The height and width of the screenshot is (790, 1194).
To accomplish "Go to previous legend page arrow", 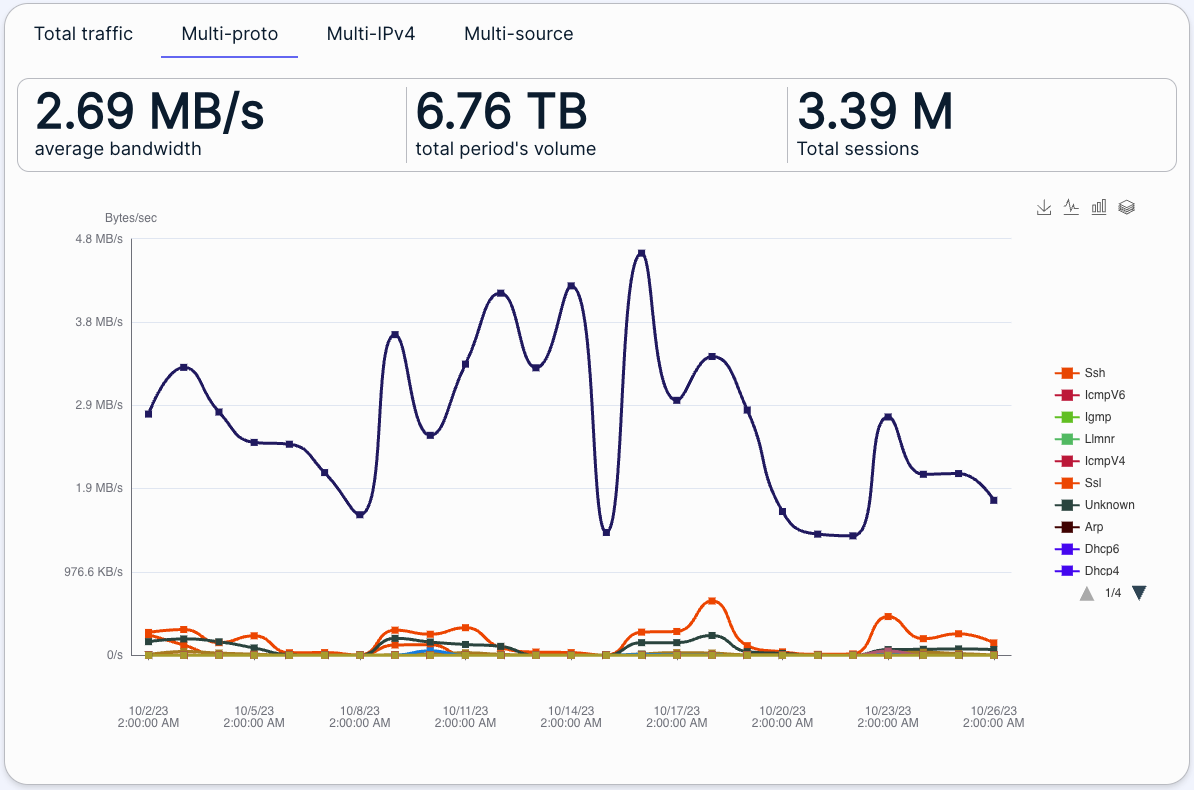I will (1087, 593).
